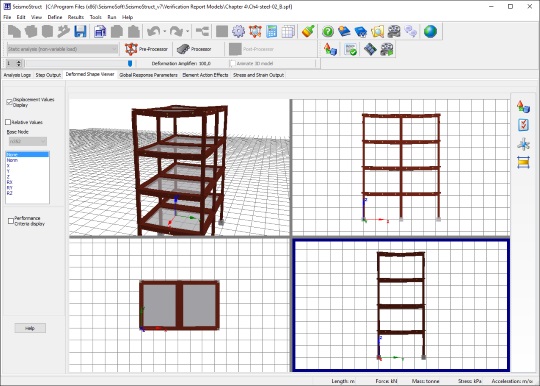This screenshot has width=540, height=386.
Task: Select Norm in displacement list
Action: pos(28,160)
